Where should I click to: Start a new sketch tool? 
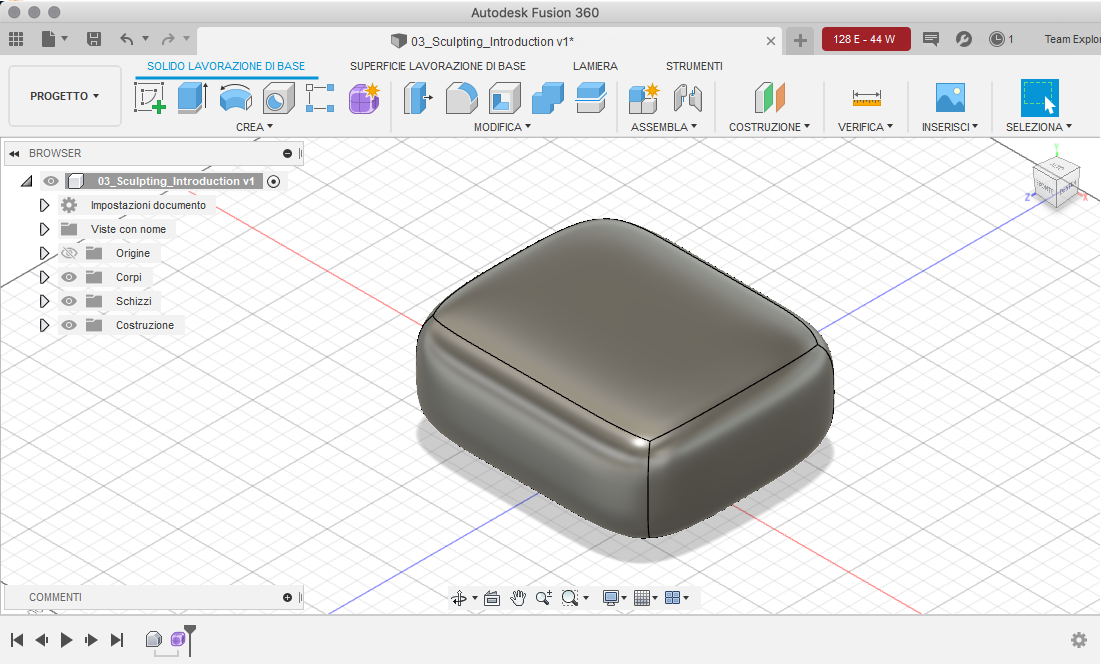(150, 98)
